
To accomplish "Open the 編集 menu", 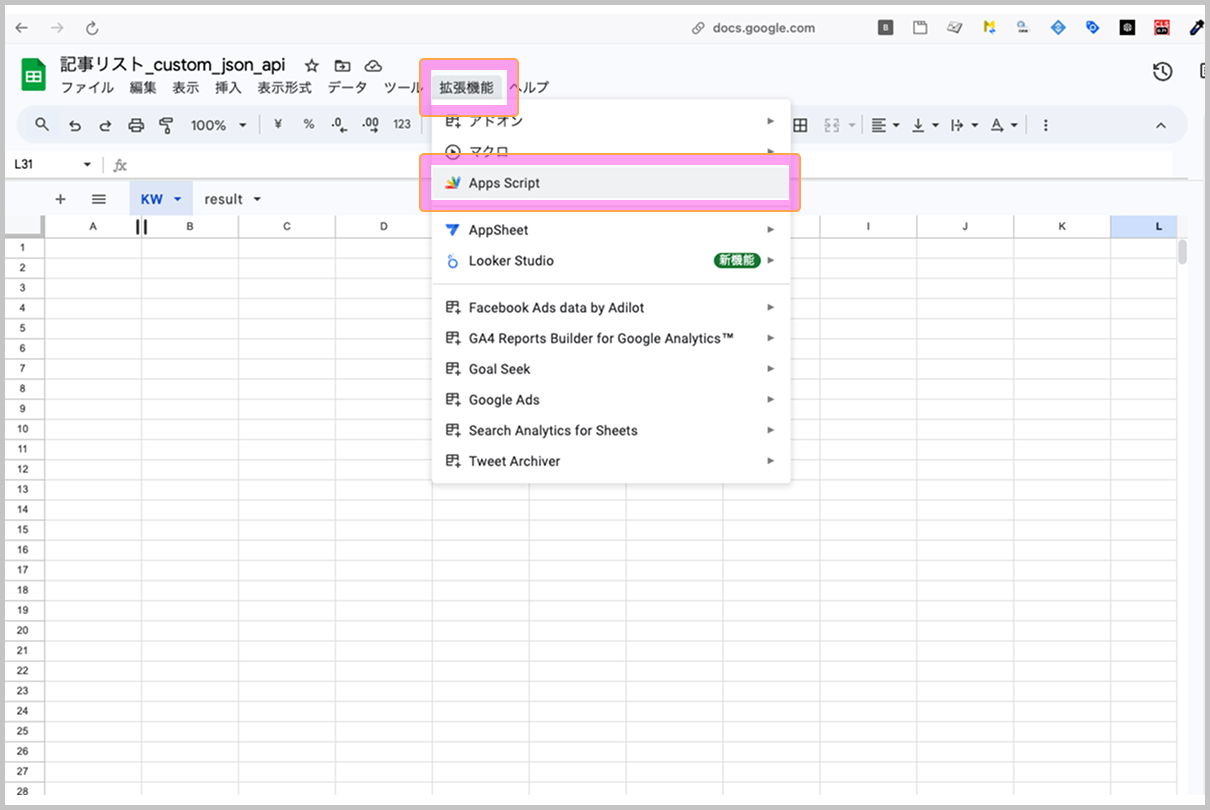I will point(143,87).
